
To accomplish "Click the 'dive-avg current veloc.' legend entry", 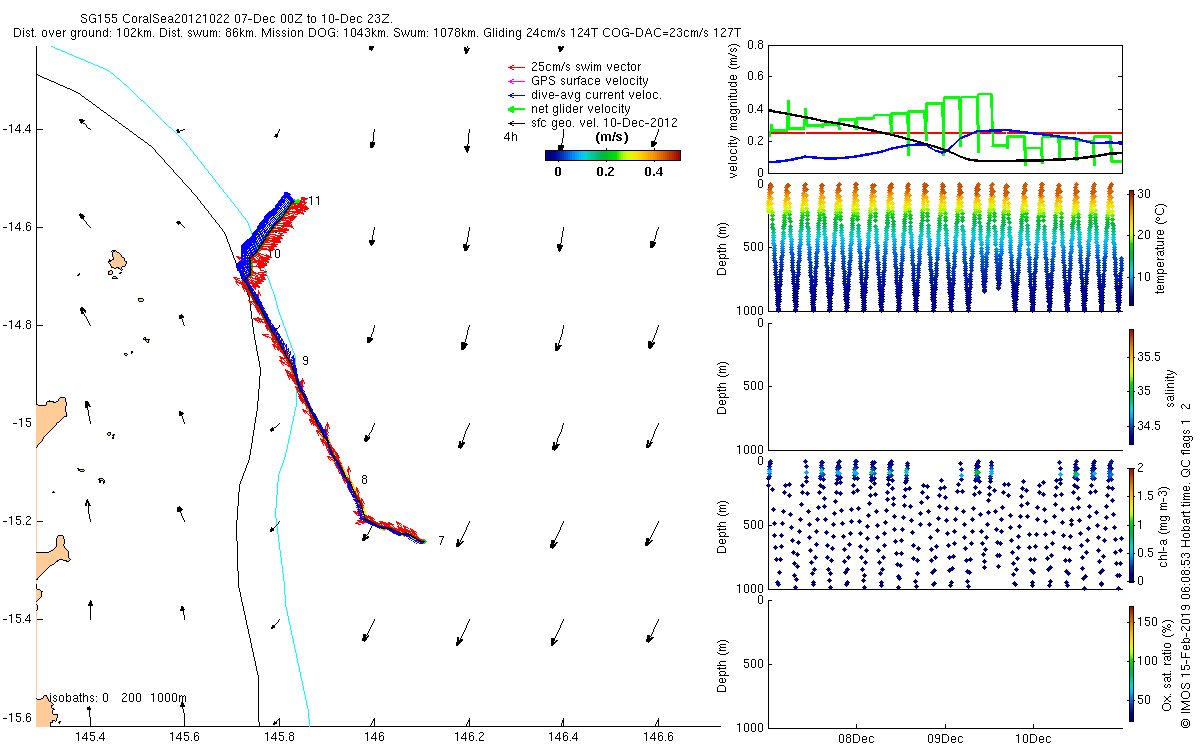I will [583, 94].
